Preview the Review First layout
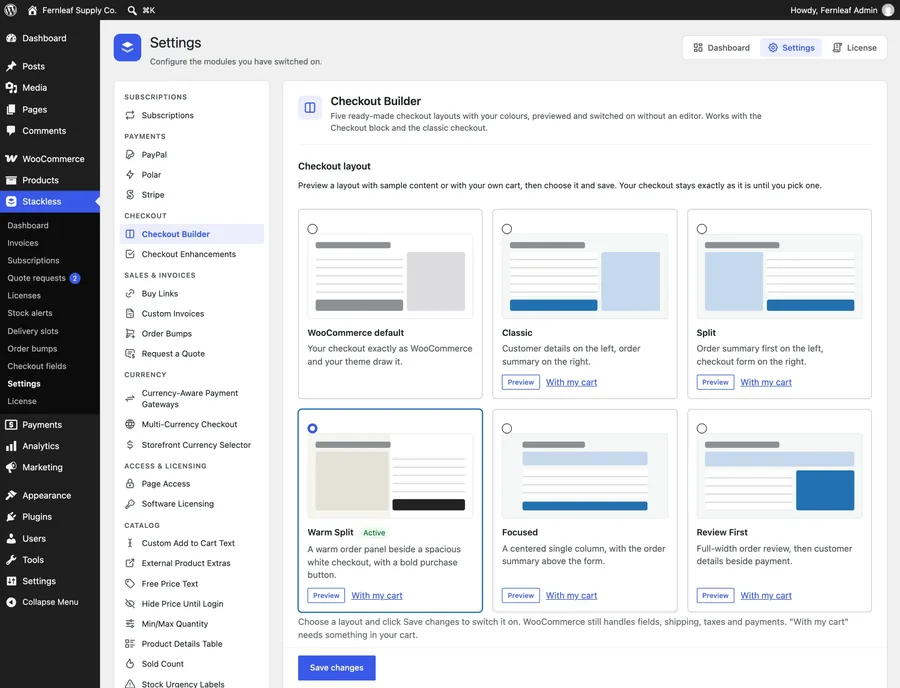 (x=715, y=596)
